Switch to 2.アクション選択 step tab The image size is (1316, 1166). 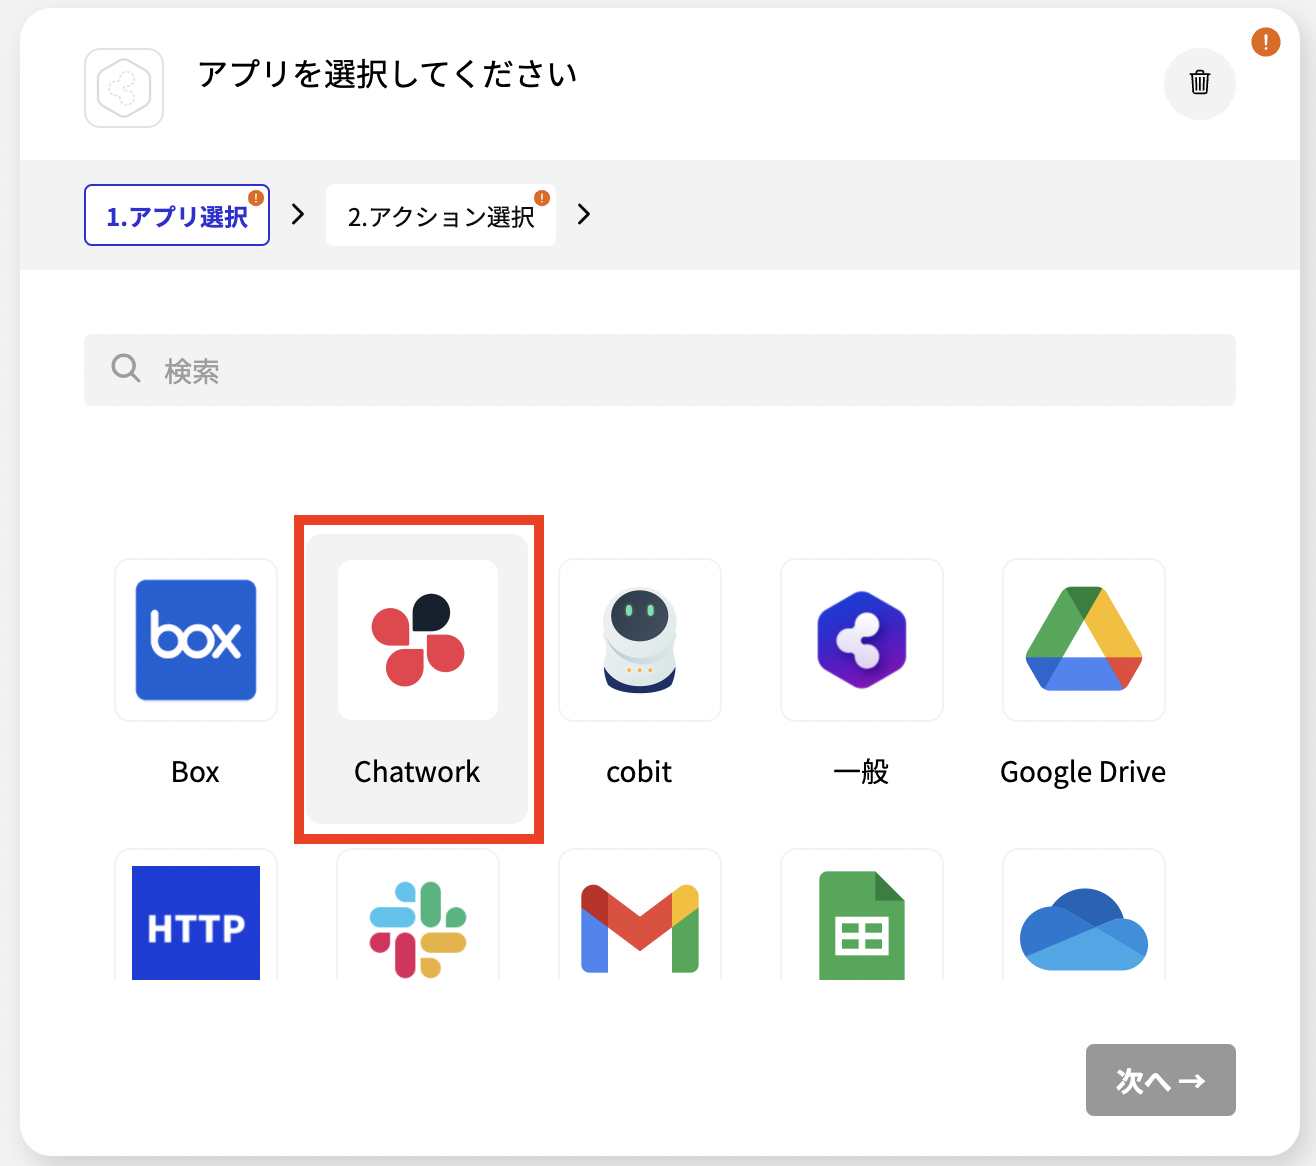[441, 215]
